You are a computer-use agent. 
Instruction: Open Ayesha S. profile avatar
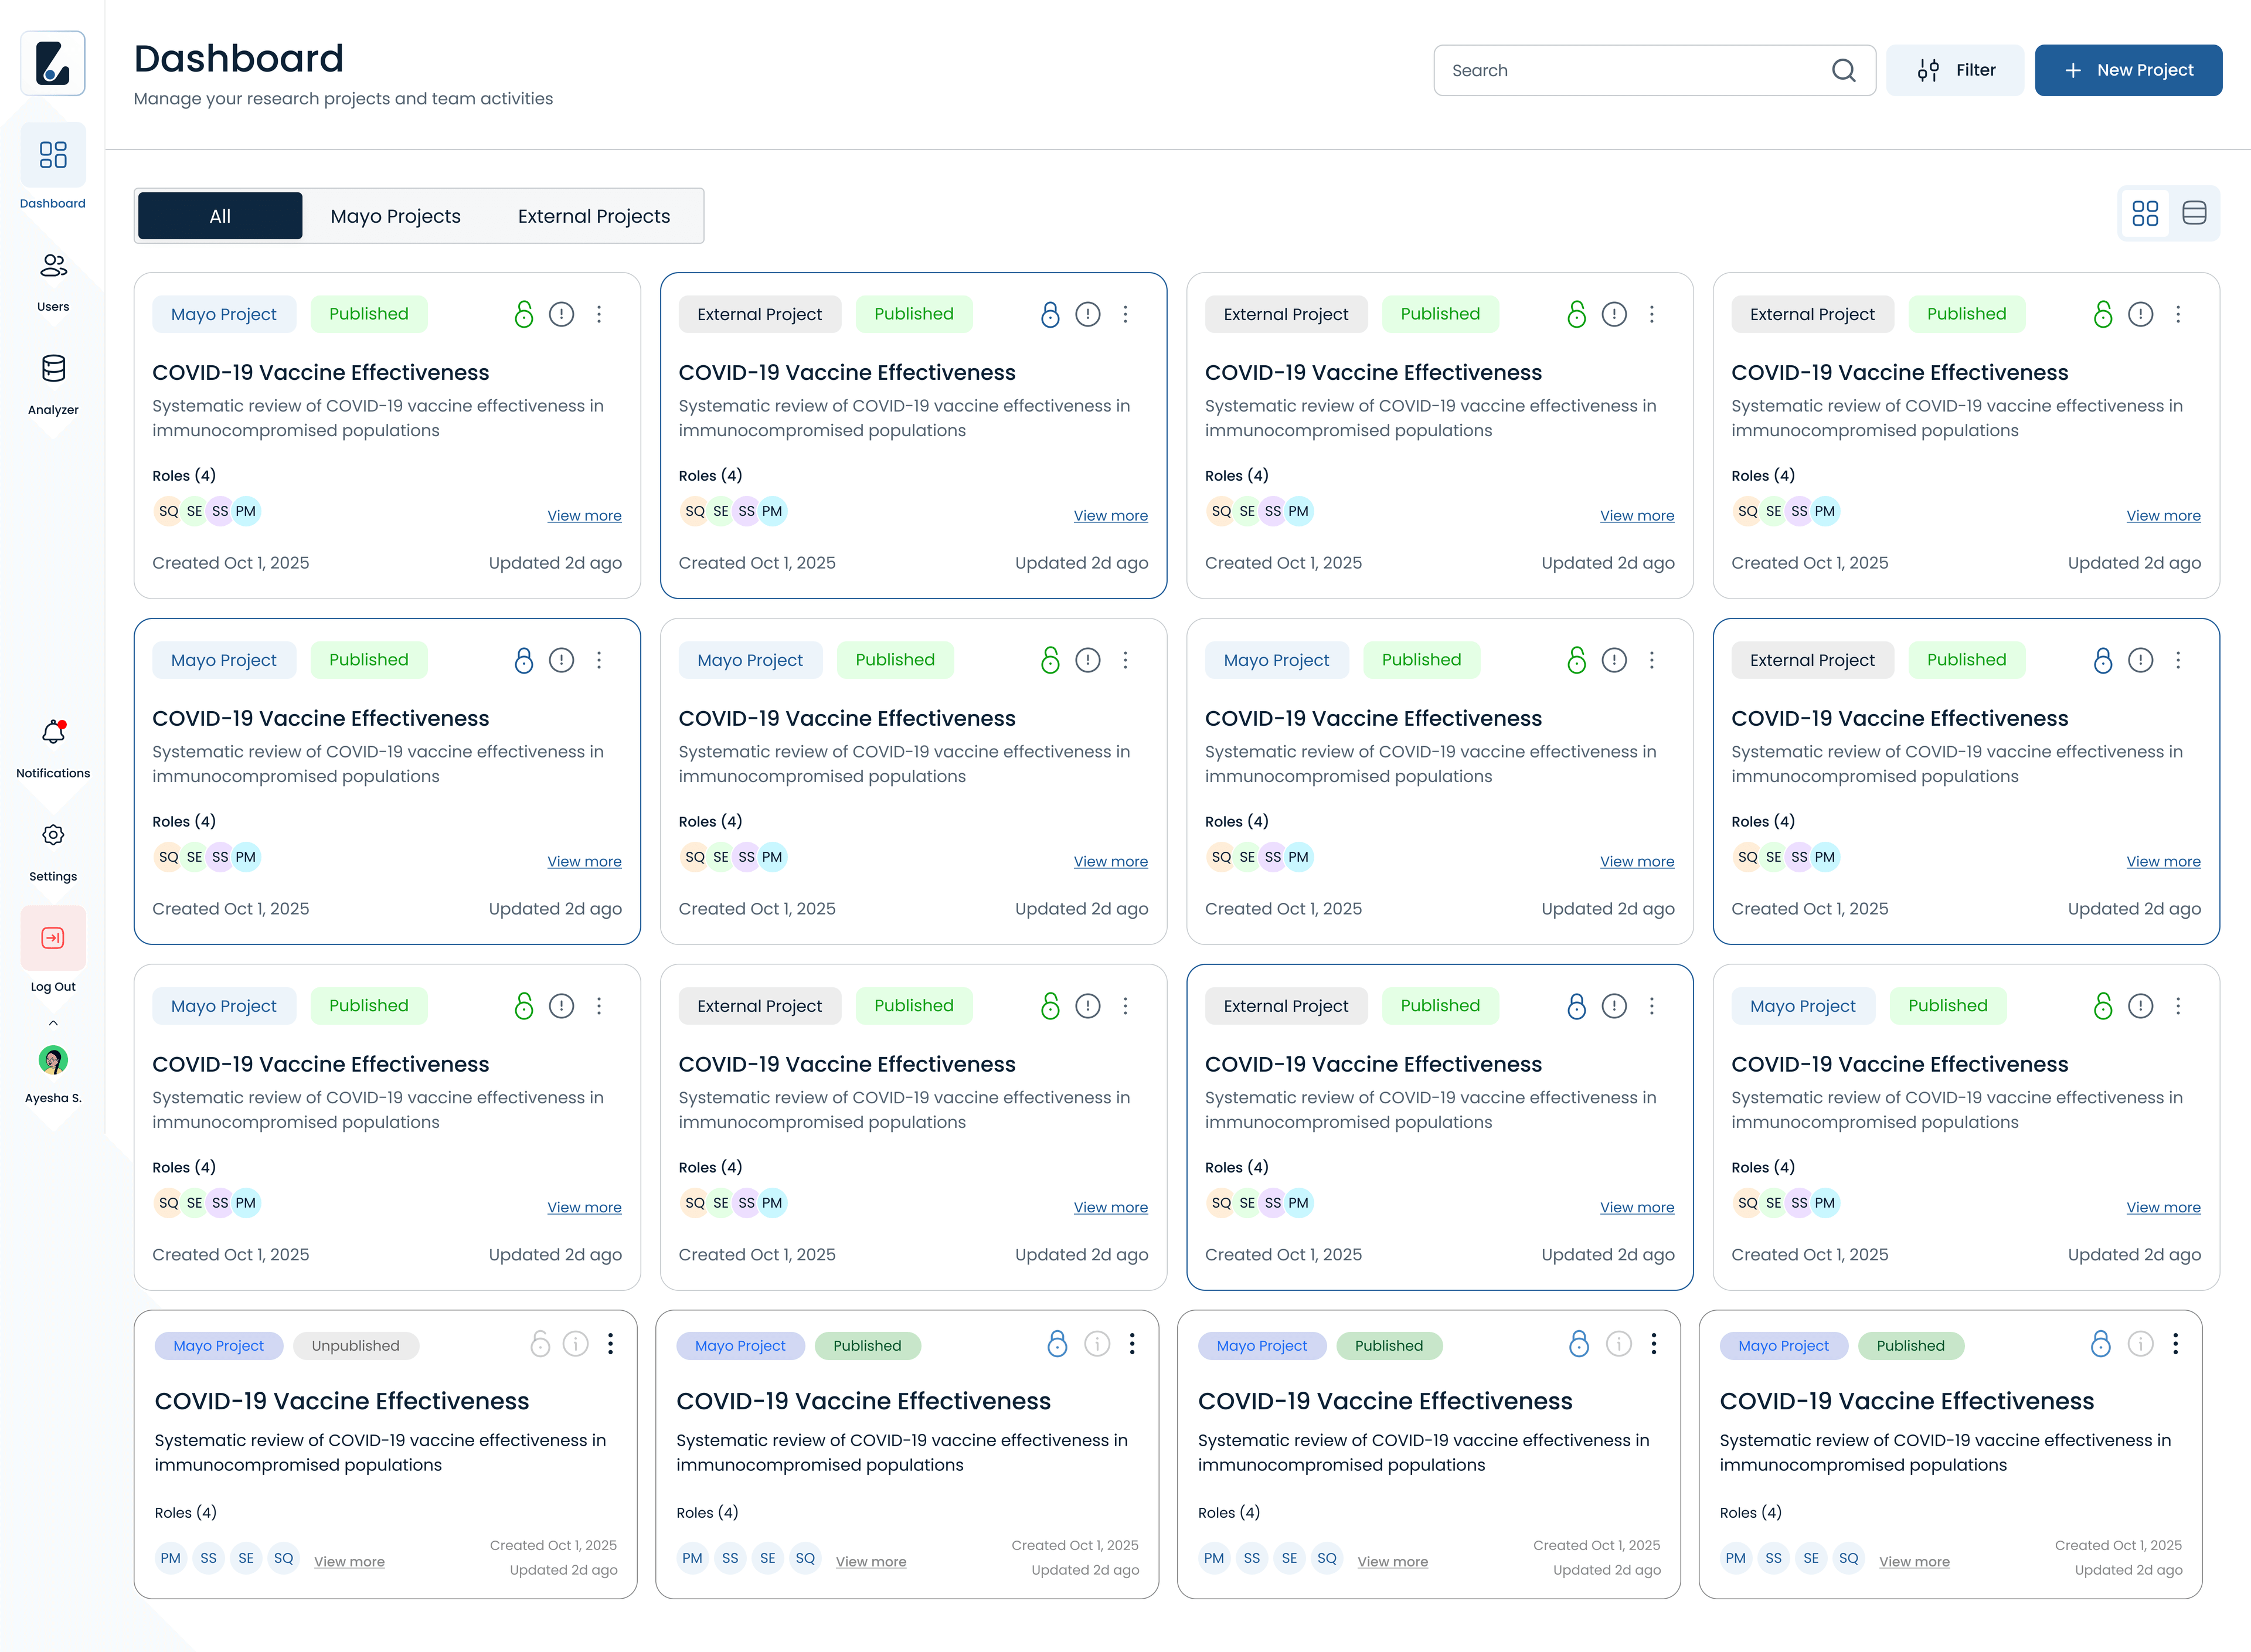point(53,1059)
